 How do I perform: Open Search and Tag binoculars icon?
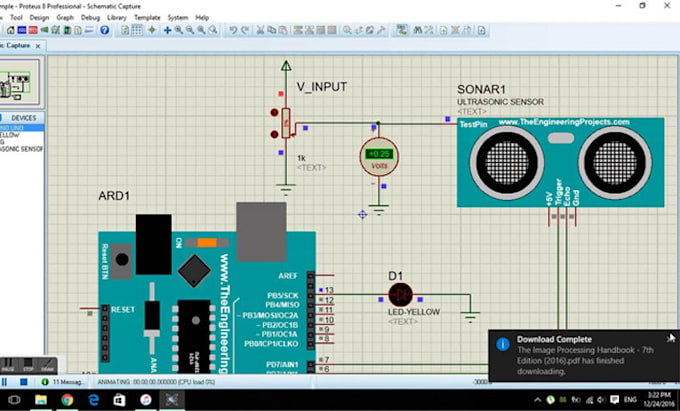[x=418, y=30]
